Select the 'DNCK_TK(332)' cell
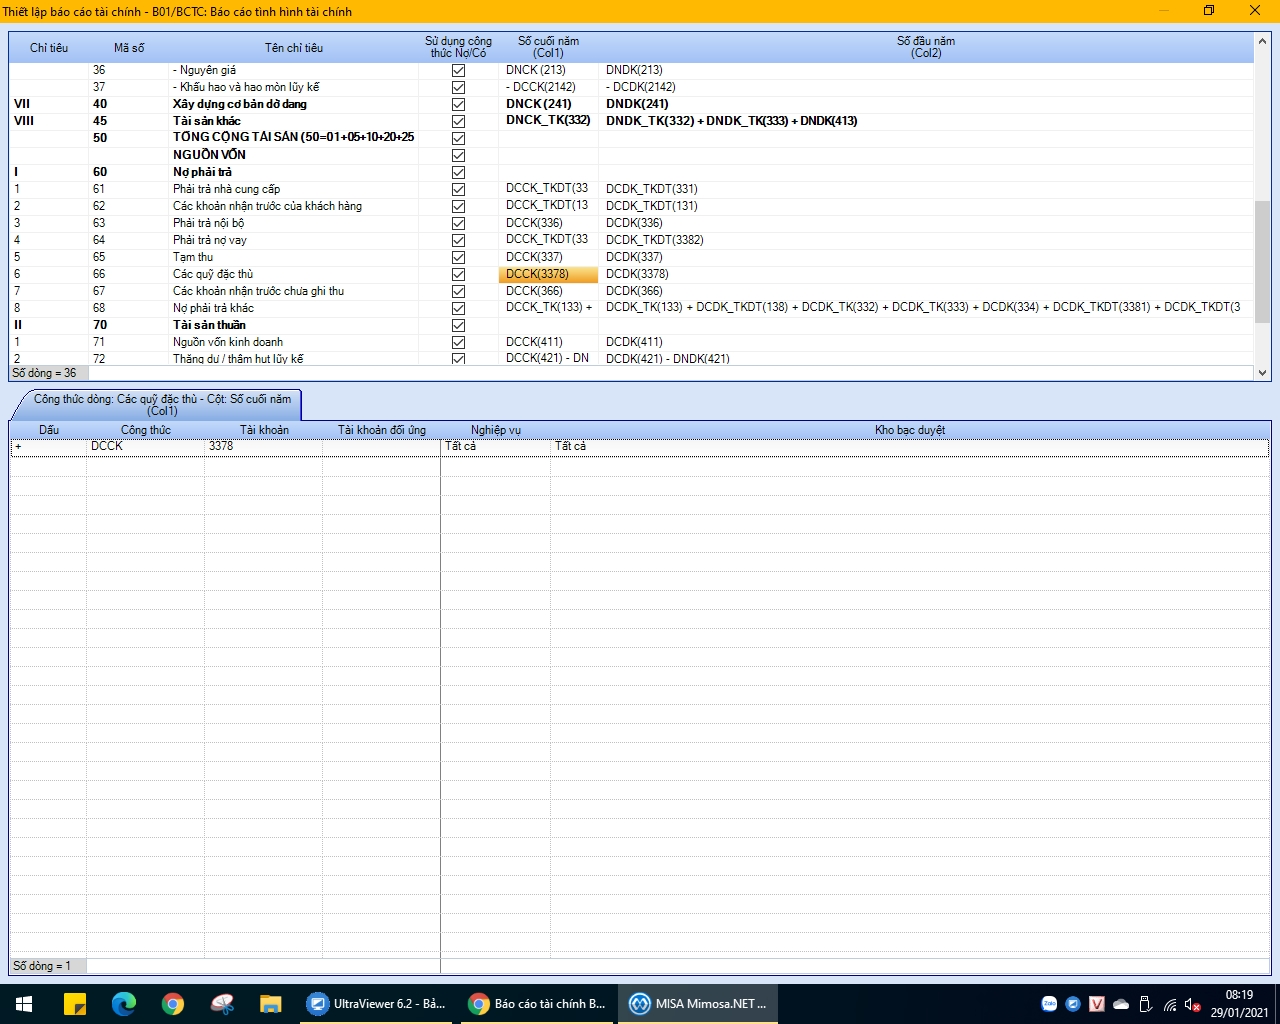 tap(548, 121)
